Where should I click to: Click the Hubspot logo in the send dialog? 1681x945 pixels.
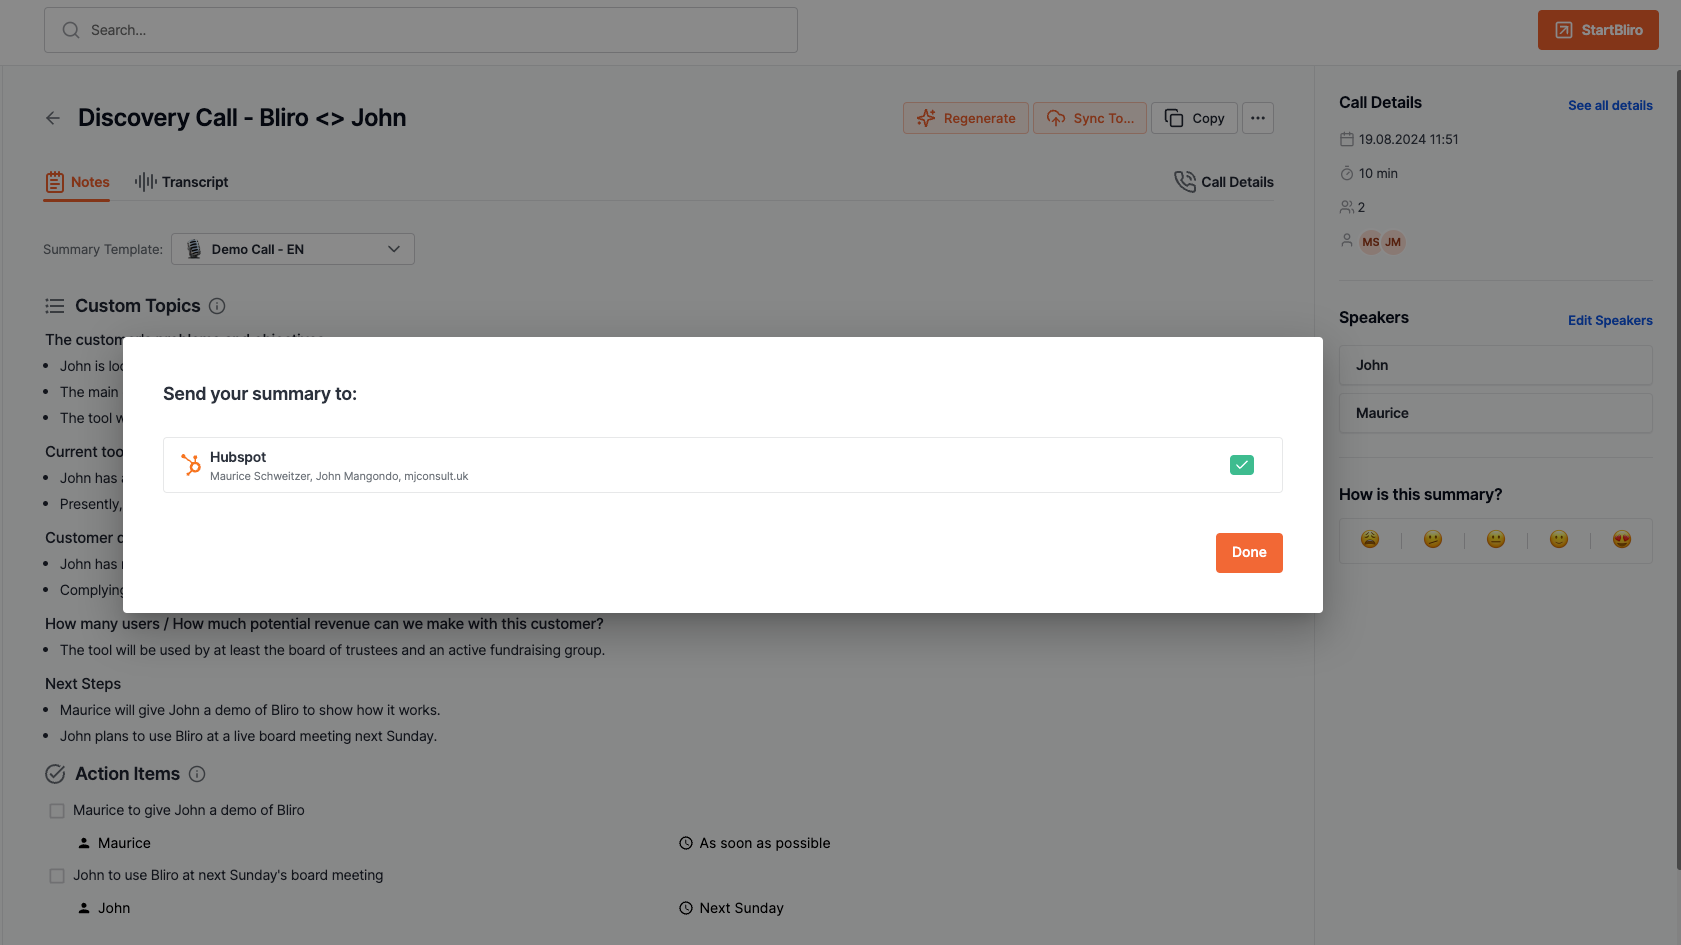[x=189, y=464]
